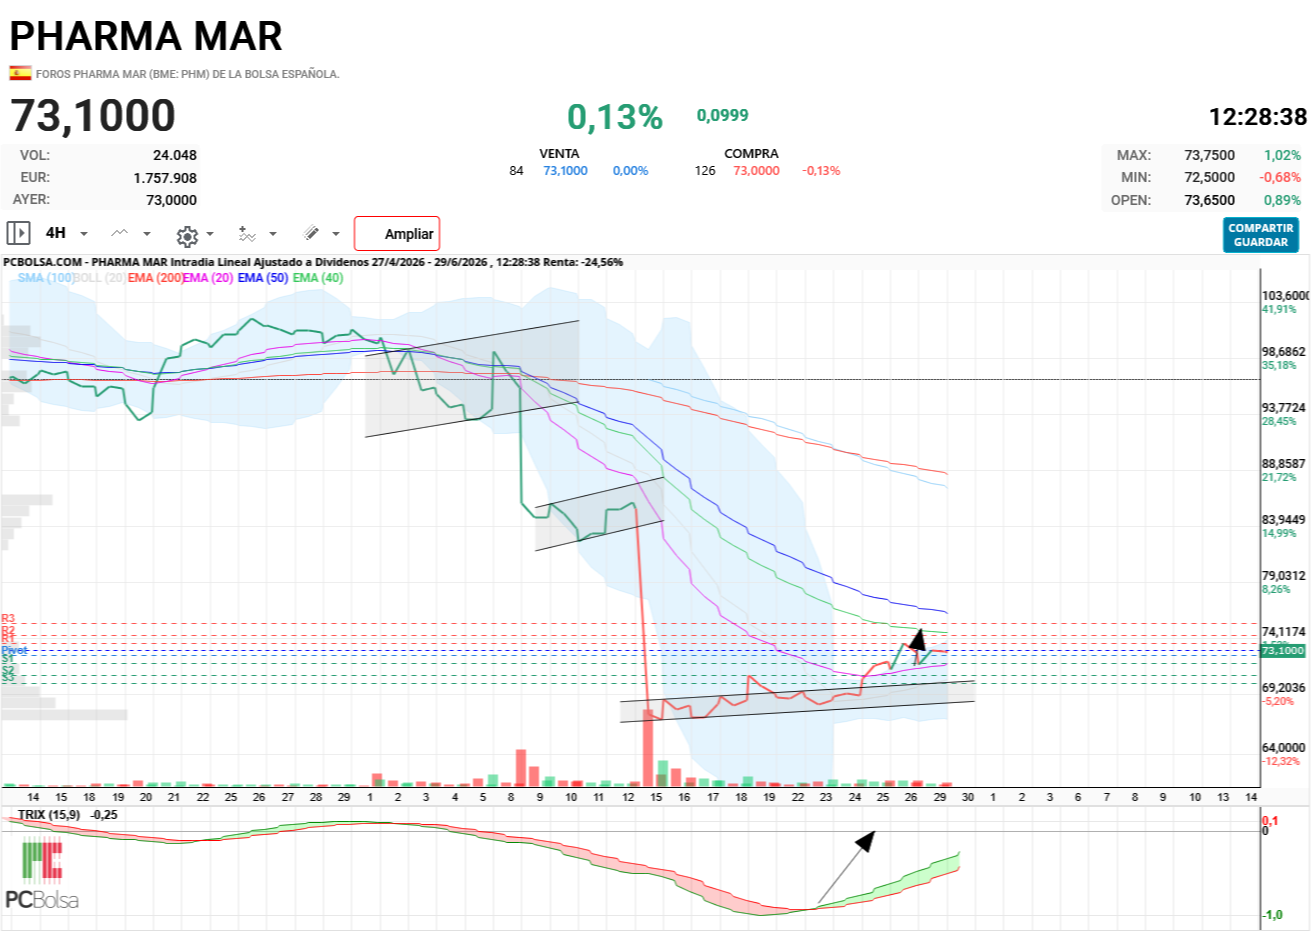Click the MIN value 72,5000
The image size is (1313, 931).
click(x=1210, y=177)
